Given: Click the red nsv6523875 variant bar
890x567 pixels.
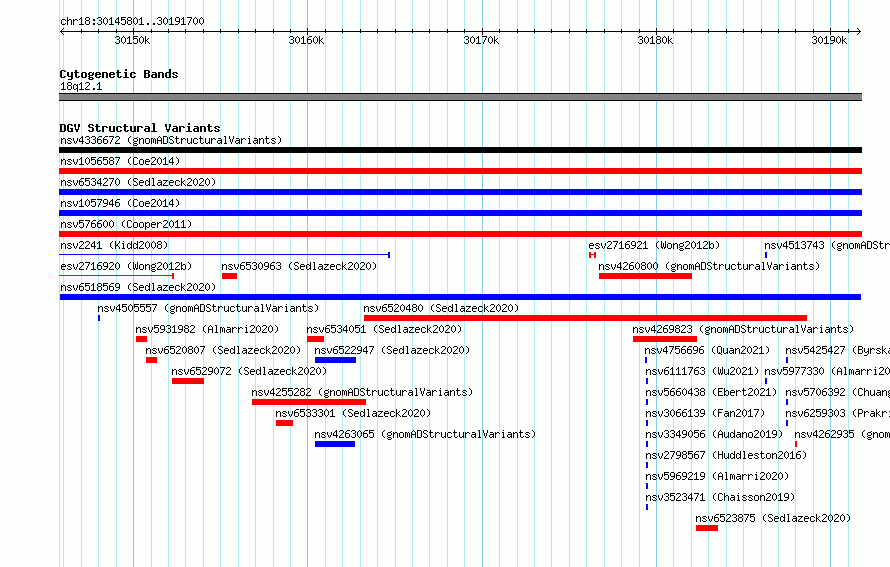Looking at the screenshot, I should pos(707,528).
